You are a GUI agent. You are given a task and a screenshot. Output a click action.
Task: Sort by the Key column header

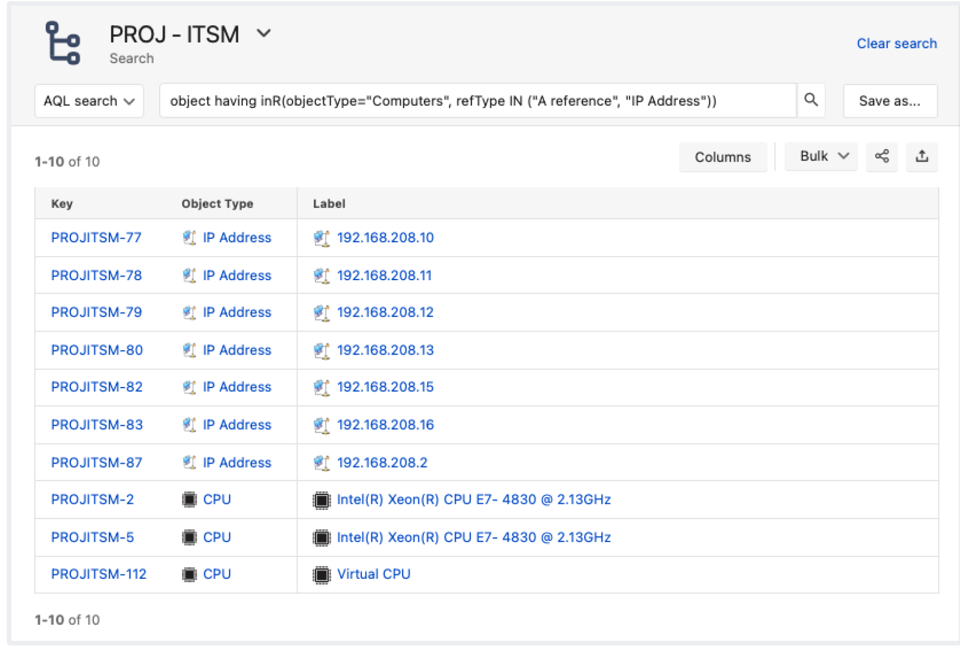click(x=62, y=203)
